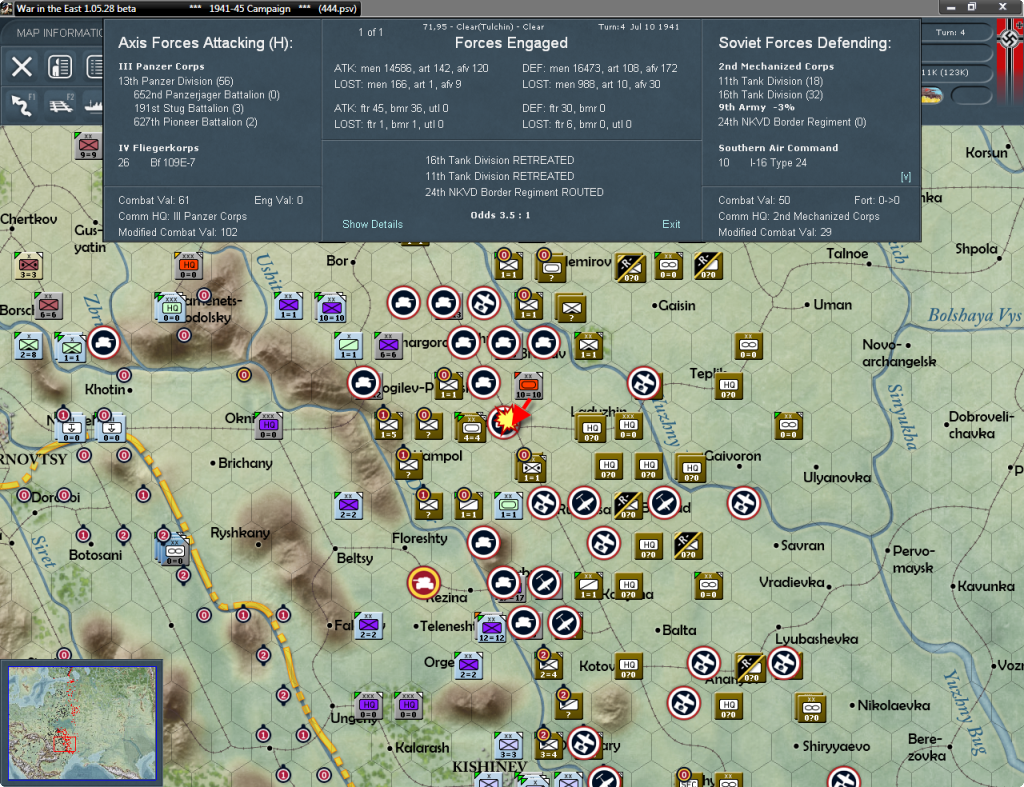Select the tank circle marker near Khotin
The image size is (1024, 787).
104,342
